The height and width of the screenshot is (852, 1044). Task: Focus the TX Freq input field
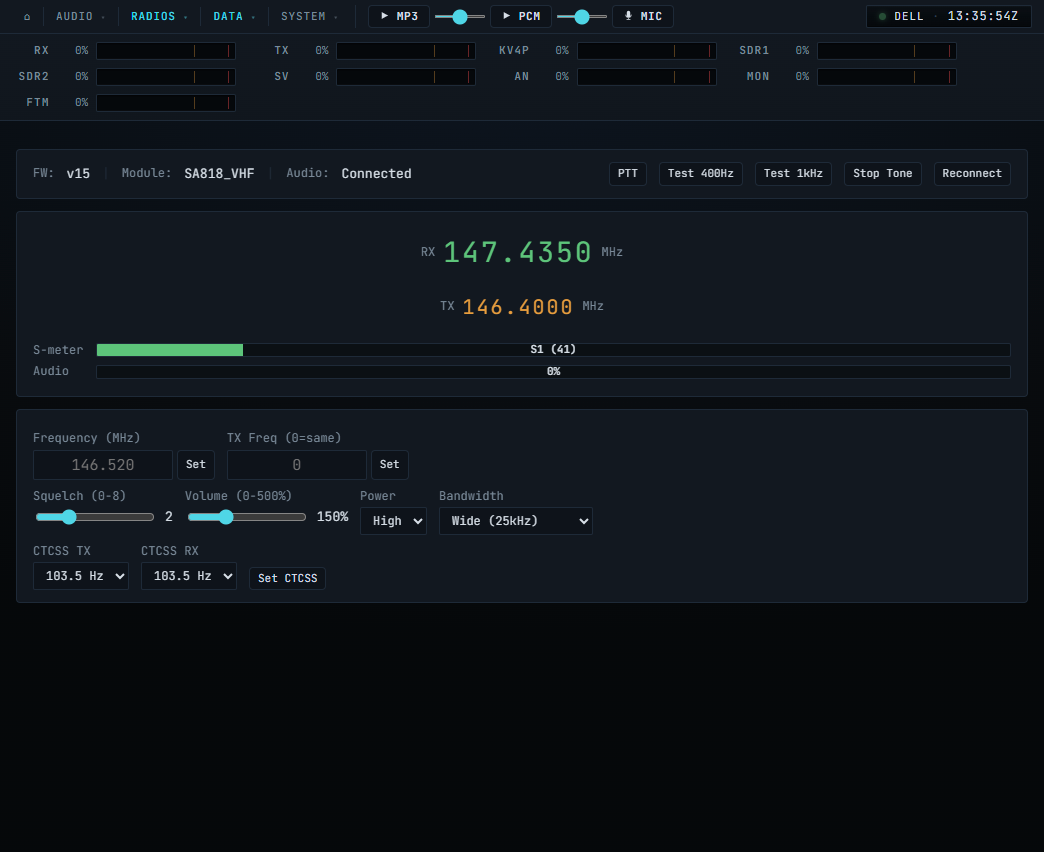[x=296, y=465]
